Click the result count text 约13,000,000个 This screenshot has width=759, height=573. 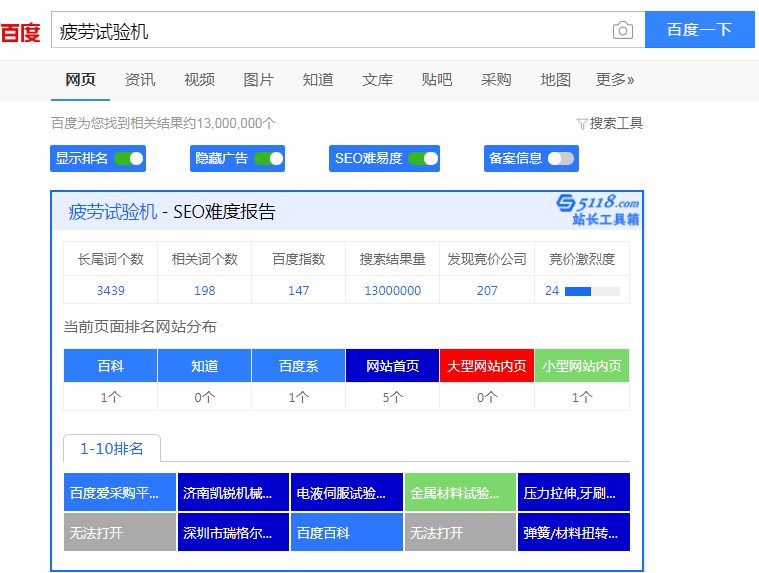point(230,123)
